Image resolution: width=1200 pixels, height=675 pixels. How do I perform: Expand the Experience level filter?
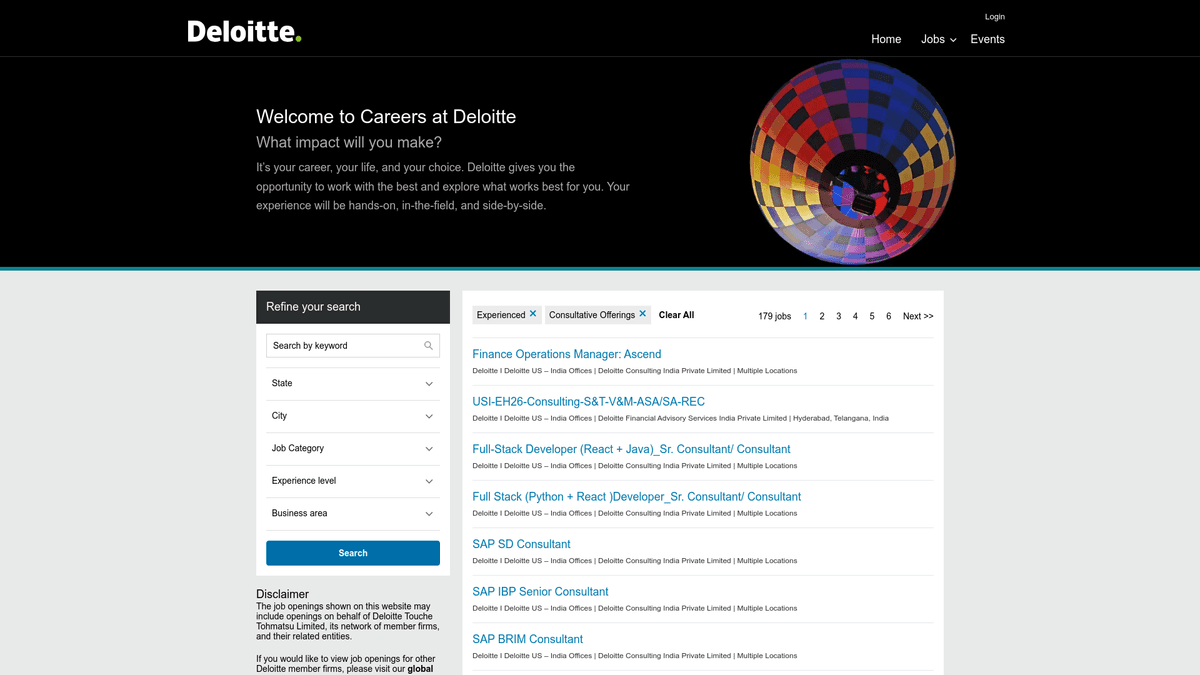coord(353,481)
